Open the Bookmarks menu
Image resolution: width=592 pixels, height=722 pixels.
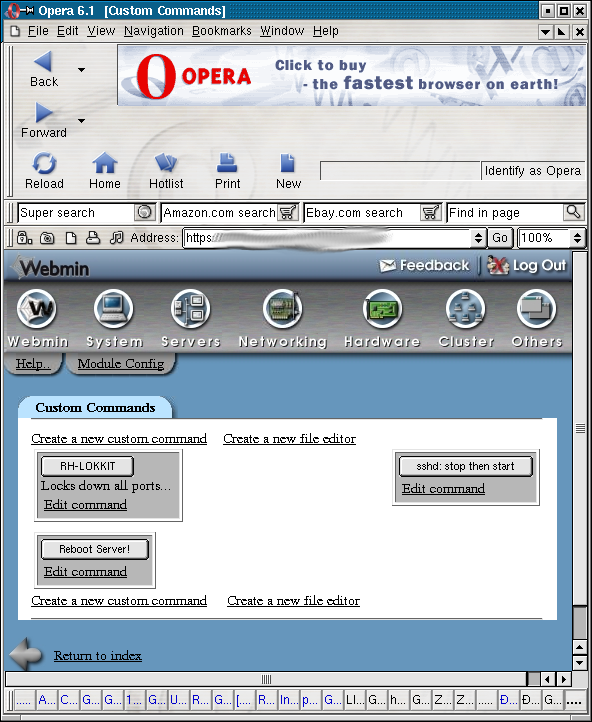[222, 31]
